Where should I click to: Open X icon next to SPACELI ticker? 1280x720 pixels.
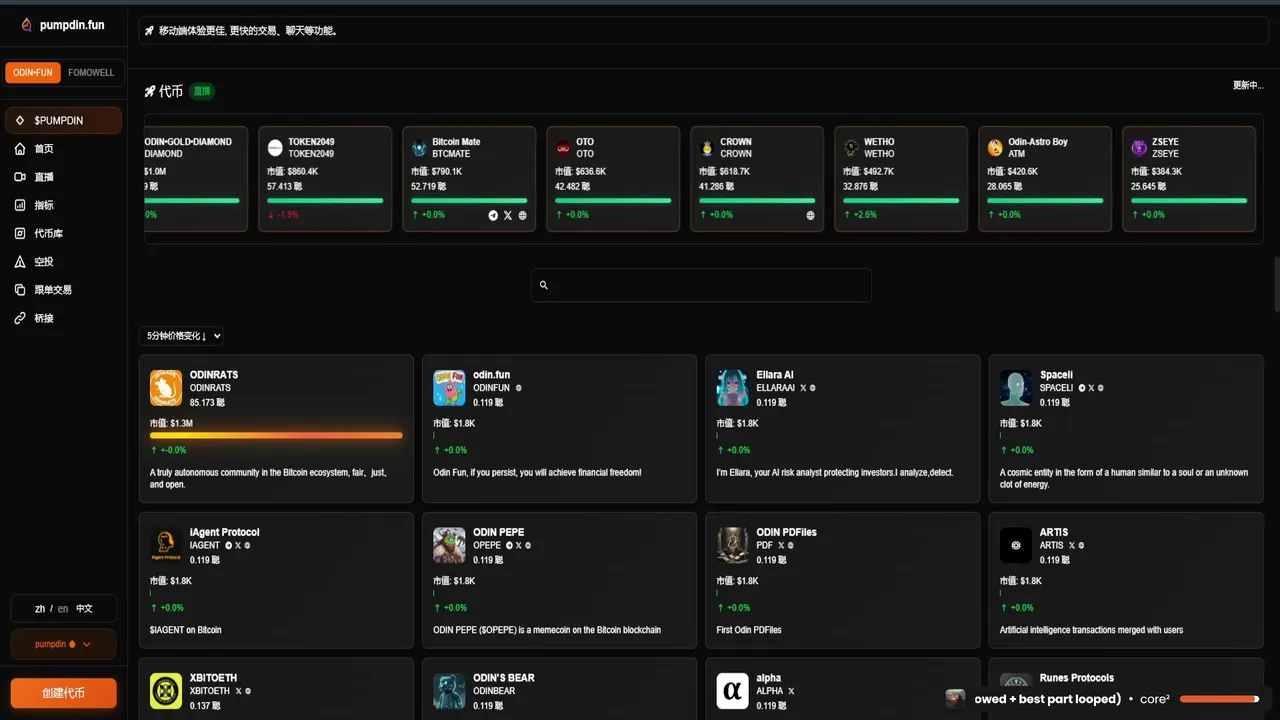click(x=1091, y=388)
